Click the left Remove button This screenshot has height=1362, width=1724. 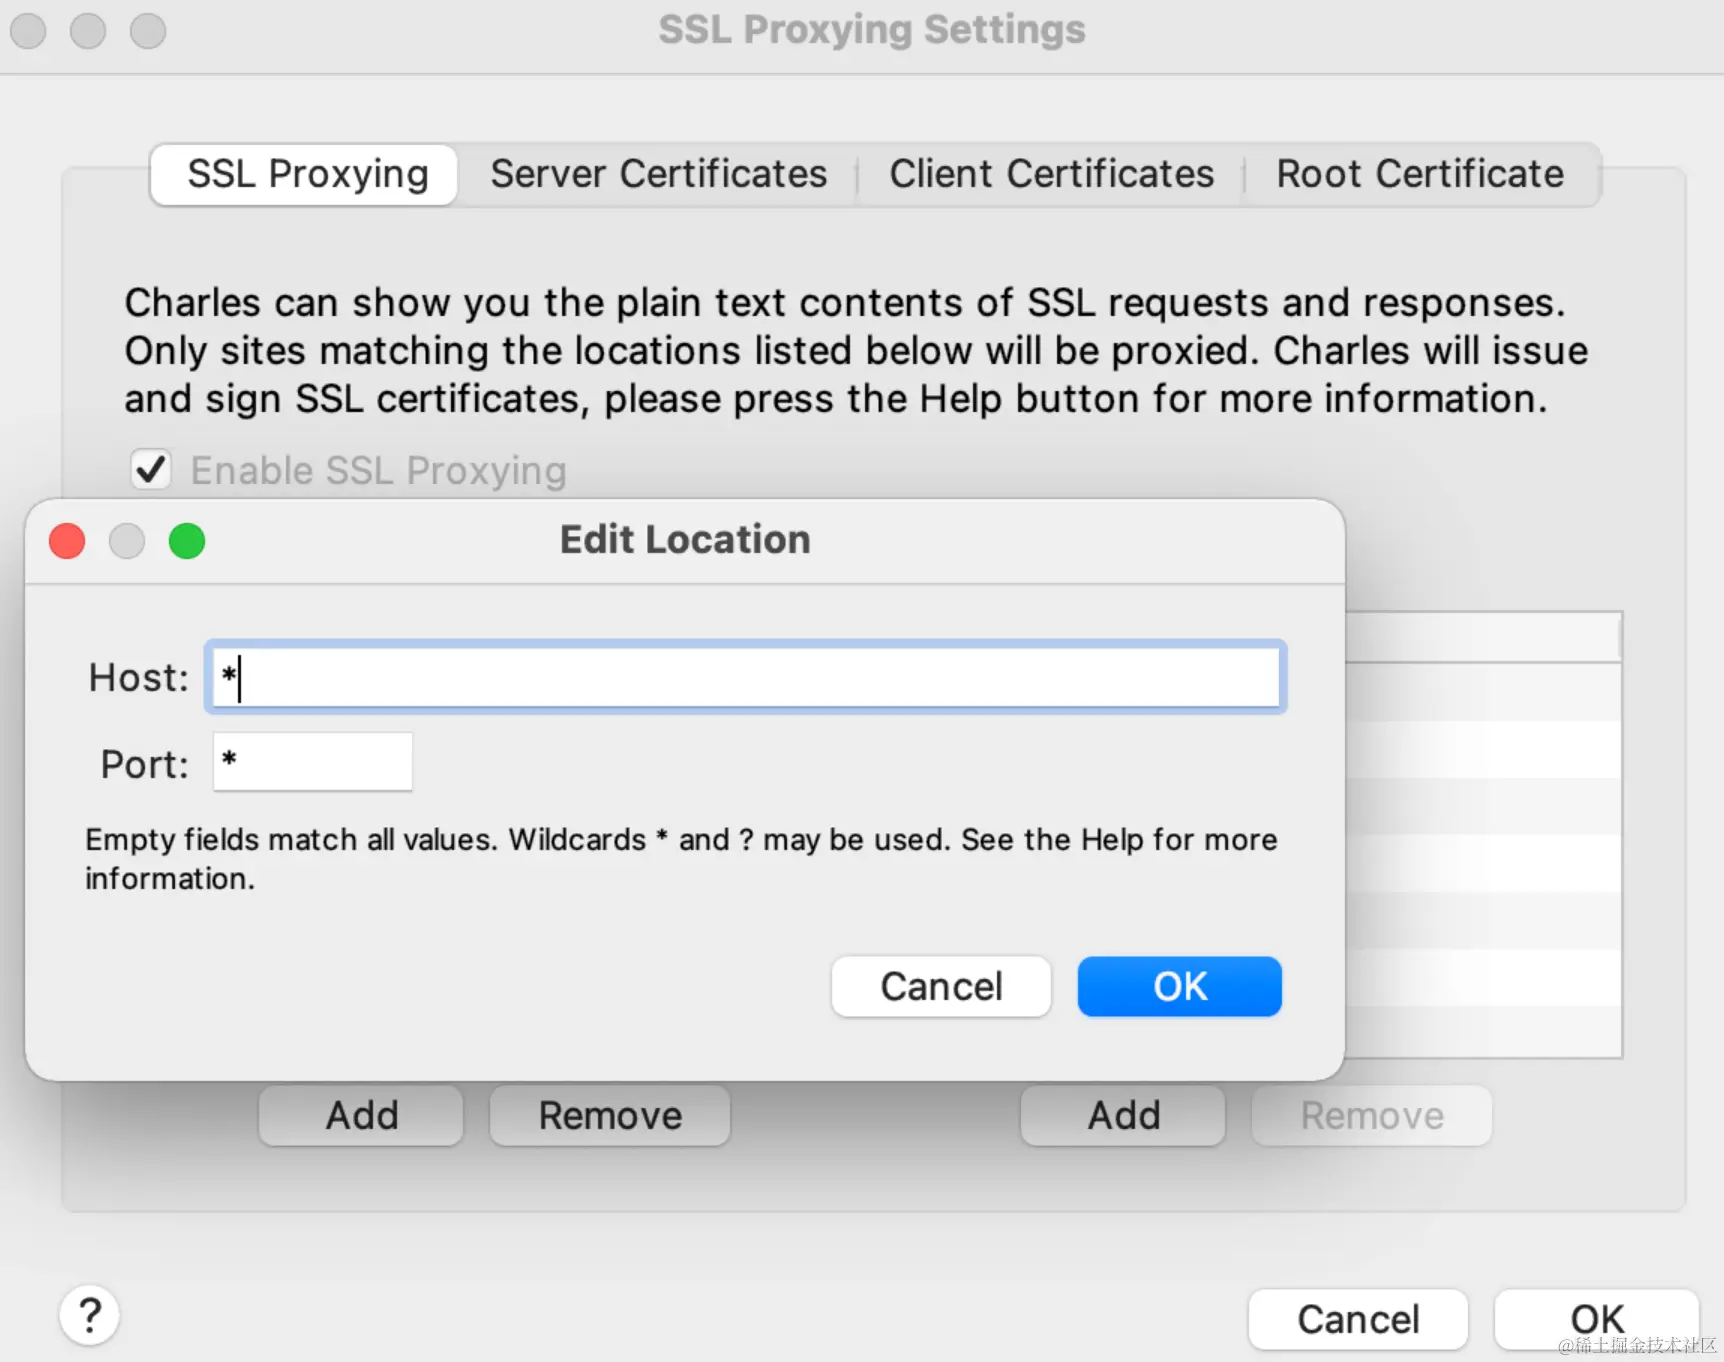pos(610,1116)
